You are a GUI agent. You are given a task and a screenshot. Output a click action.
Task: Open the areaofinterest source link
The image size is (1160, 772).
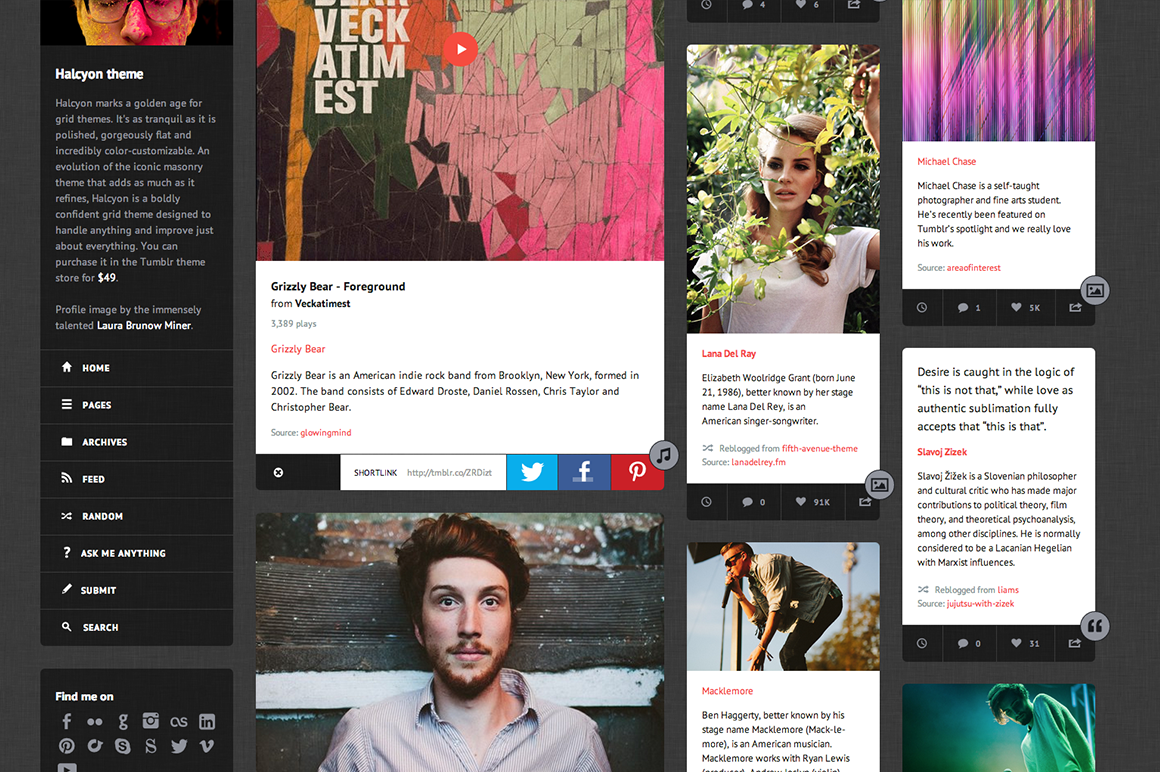tap(974, 268)
